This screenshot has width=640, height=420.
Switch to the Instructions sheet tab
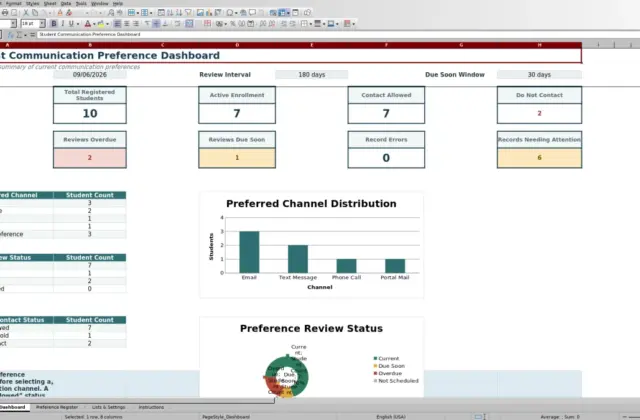coord(151,407)
